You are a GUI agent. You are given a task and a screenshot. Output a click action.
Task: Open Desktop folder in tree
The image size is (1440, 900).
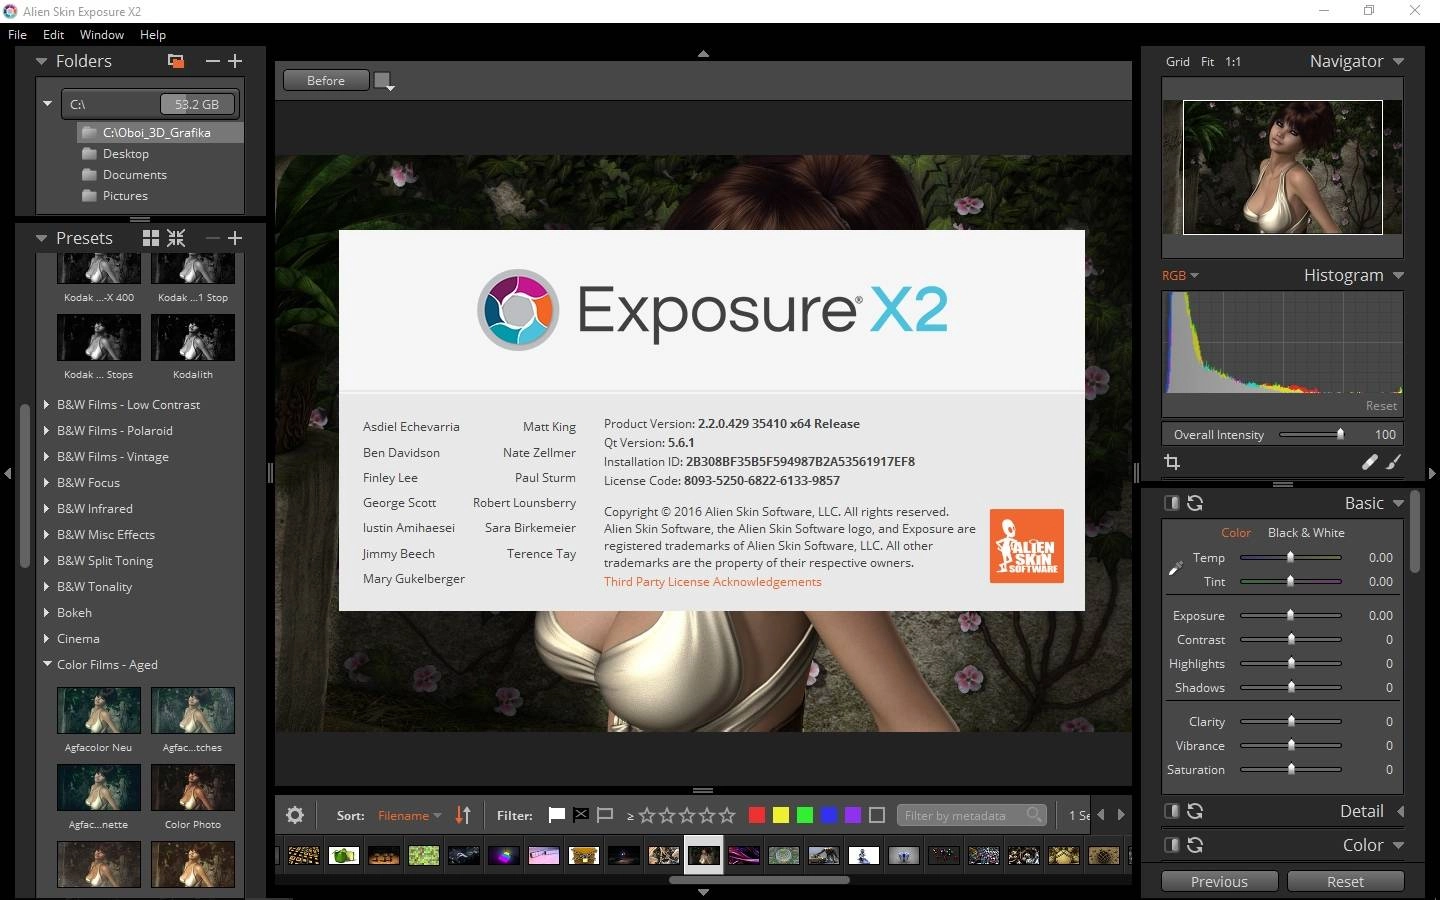126,154
